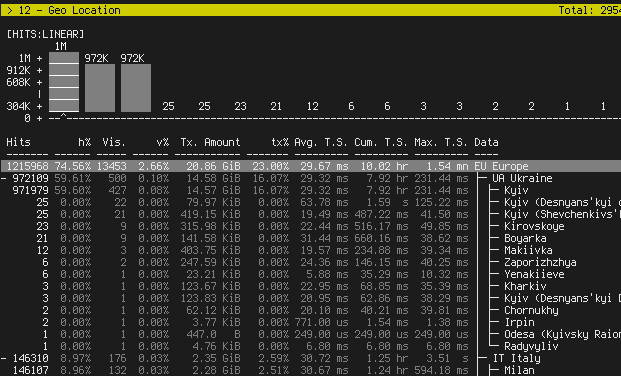Select the '12 - Geo Location' panel title

69,10
